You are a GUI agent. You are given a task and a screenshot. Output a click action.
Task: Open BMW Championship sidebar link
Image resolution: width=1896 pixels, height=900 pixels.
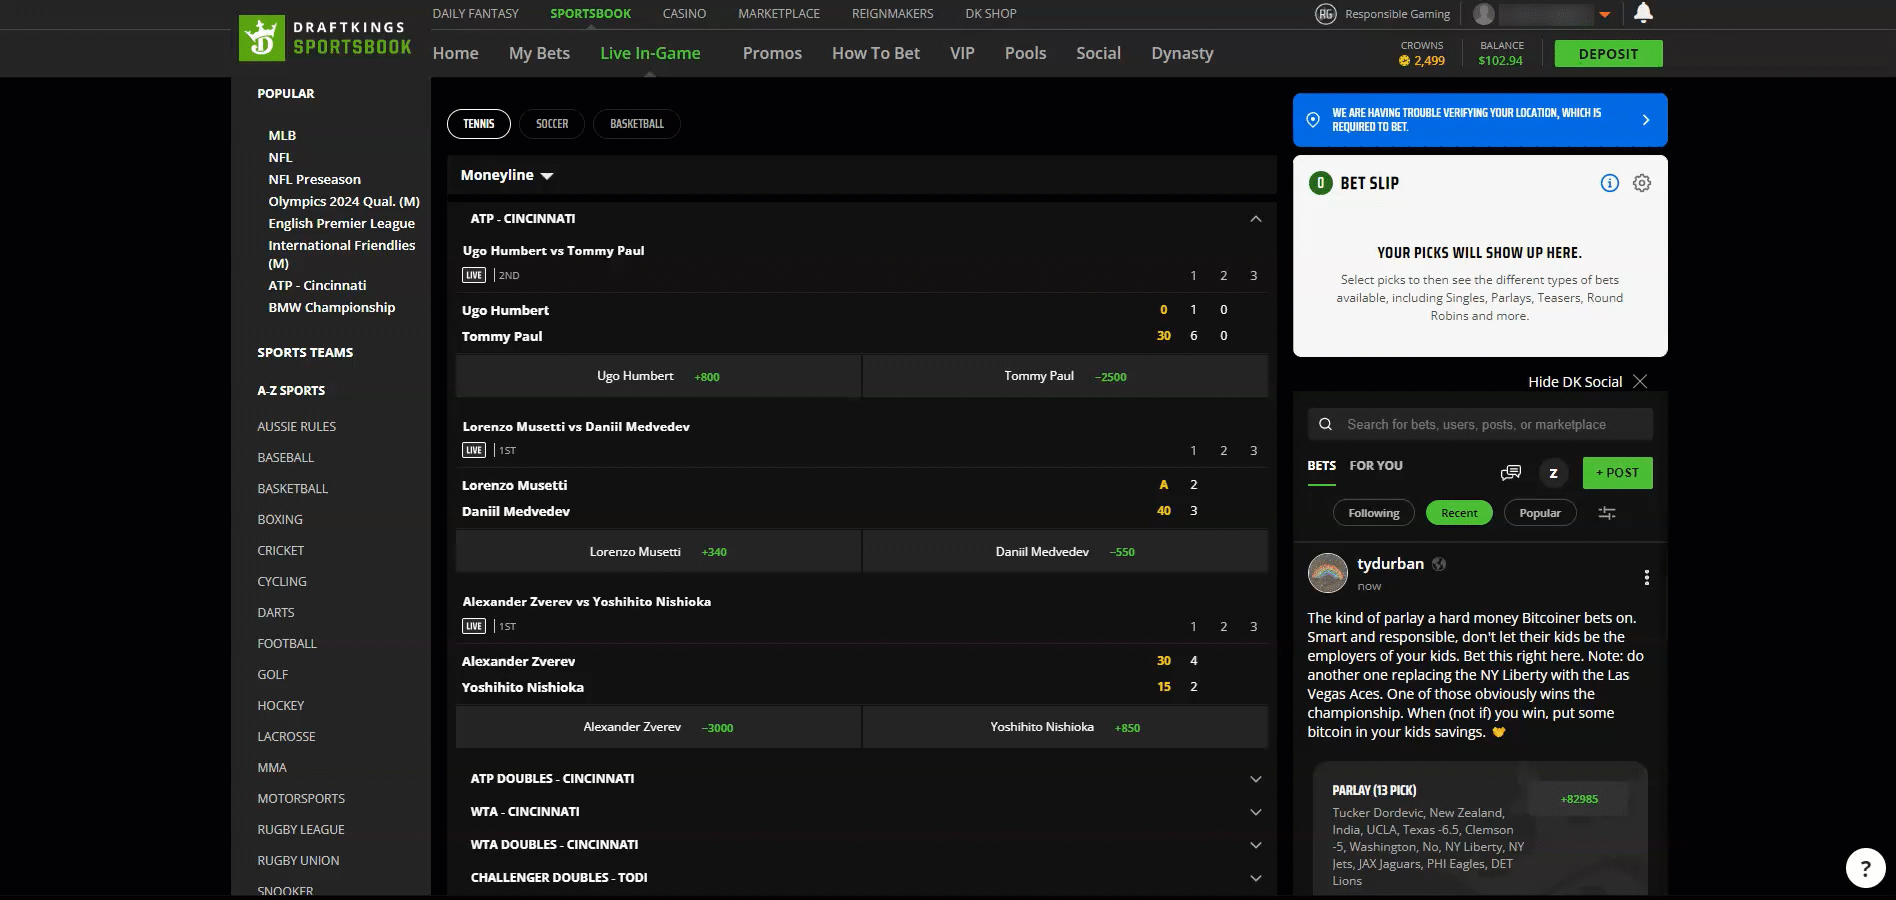click(331, 307)
